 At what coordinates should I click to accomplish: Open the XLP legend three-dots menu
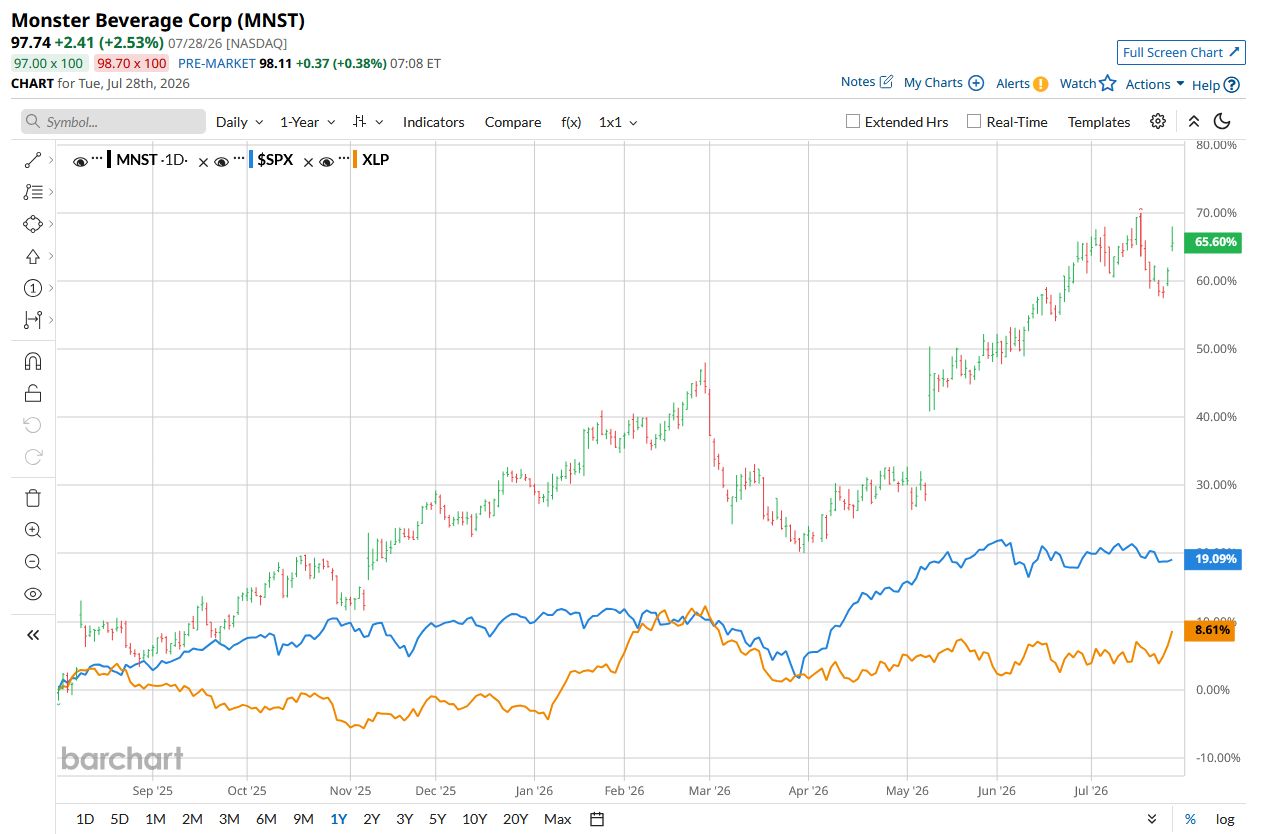[344, 159]
